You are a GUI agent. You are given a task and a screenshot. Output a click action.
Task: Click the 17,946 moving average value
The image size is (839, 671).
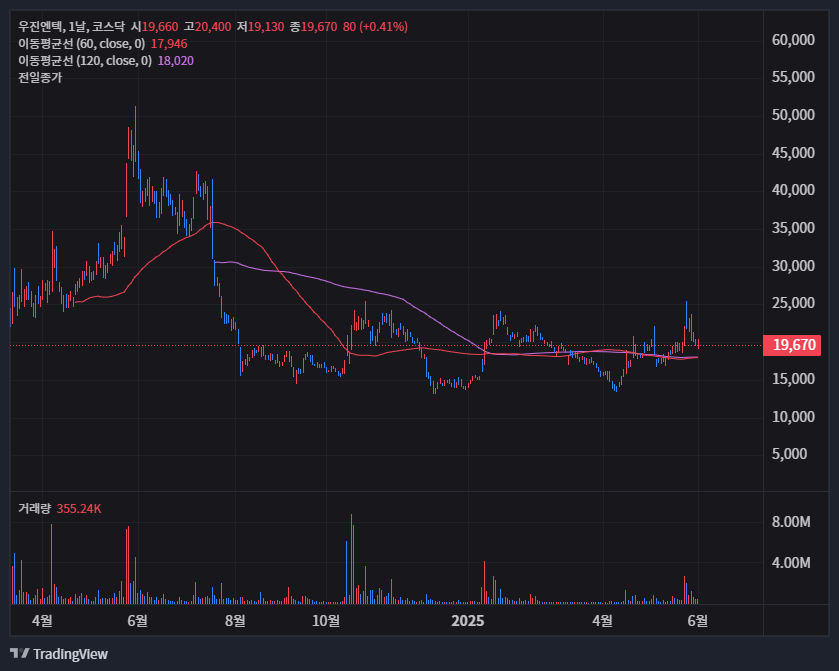coord(169,44)
